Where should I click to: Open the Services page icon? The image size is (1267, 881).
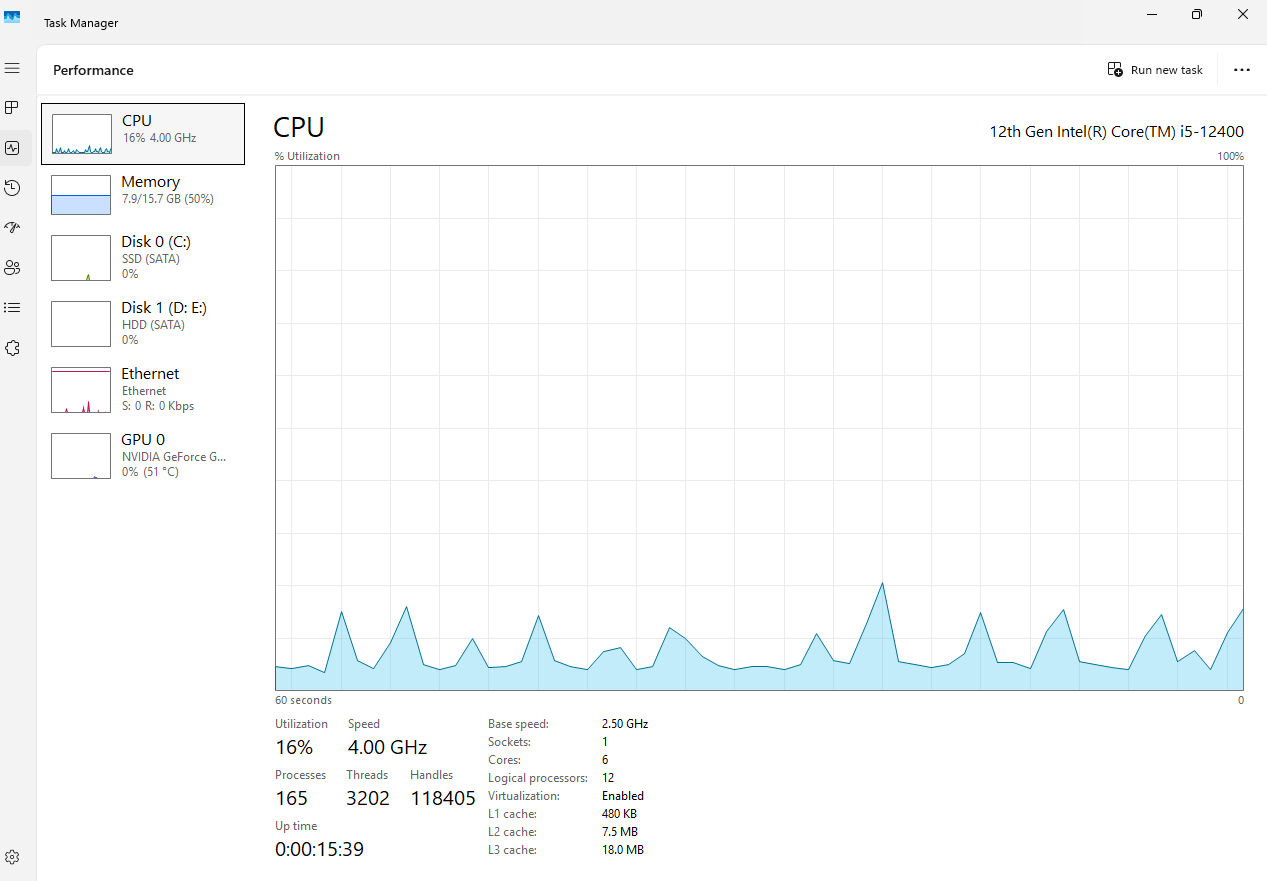(x=12, y=348)
